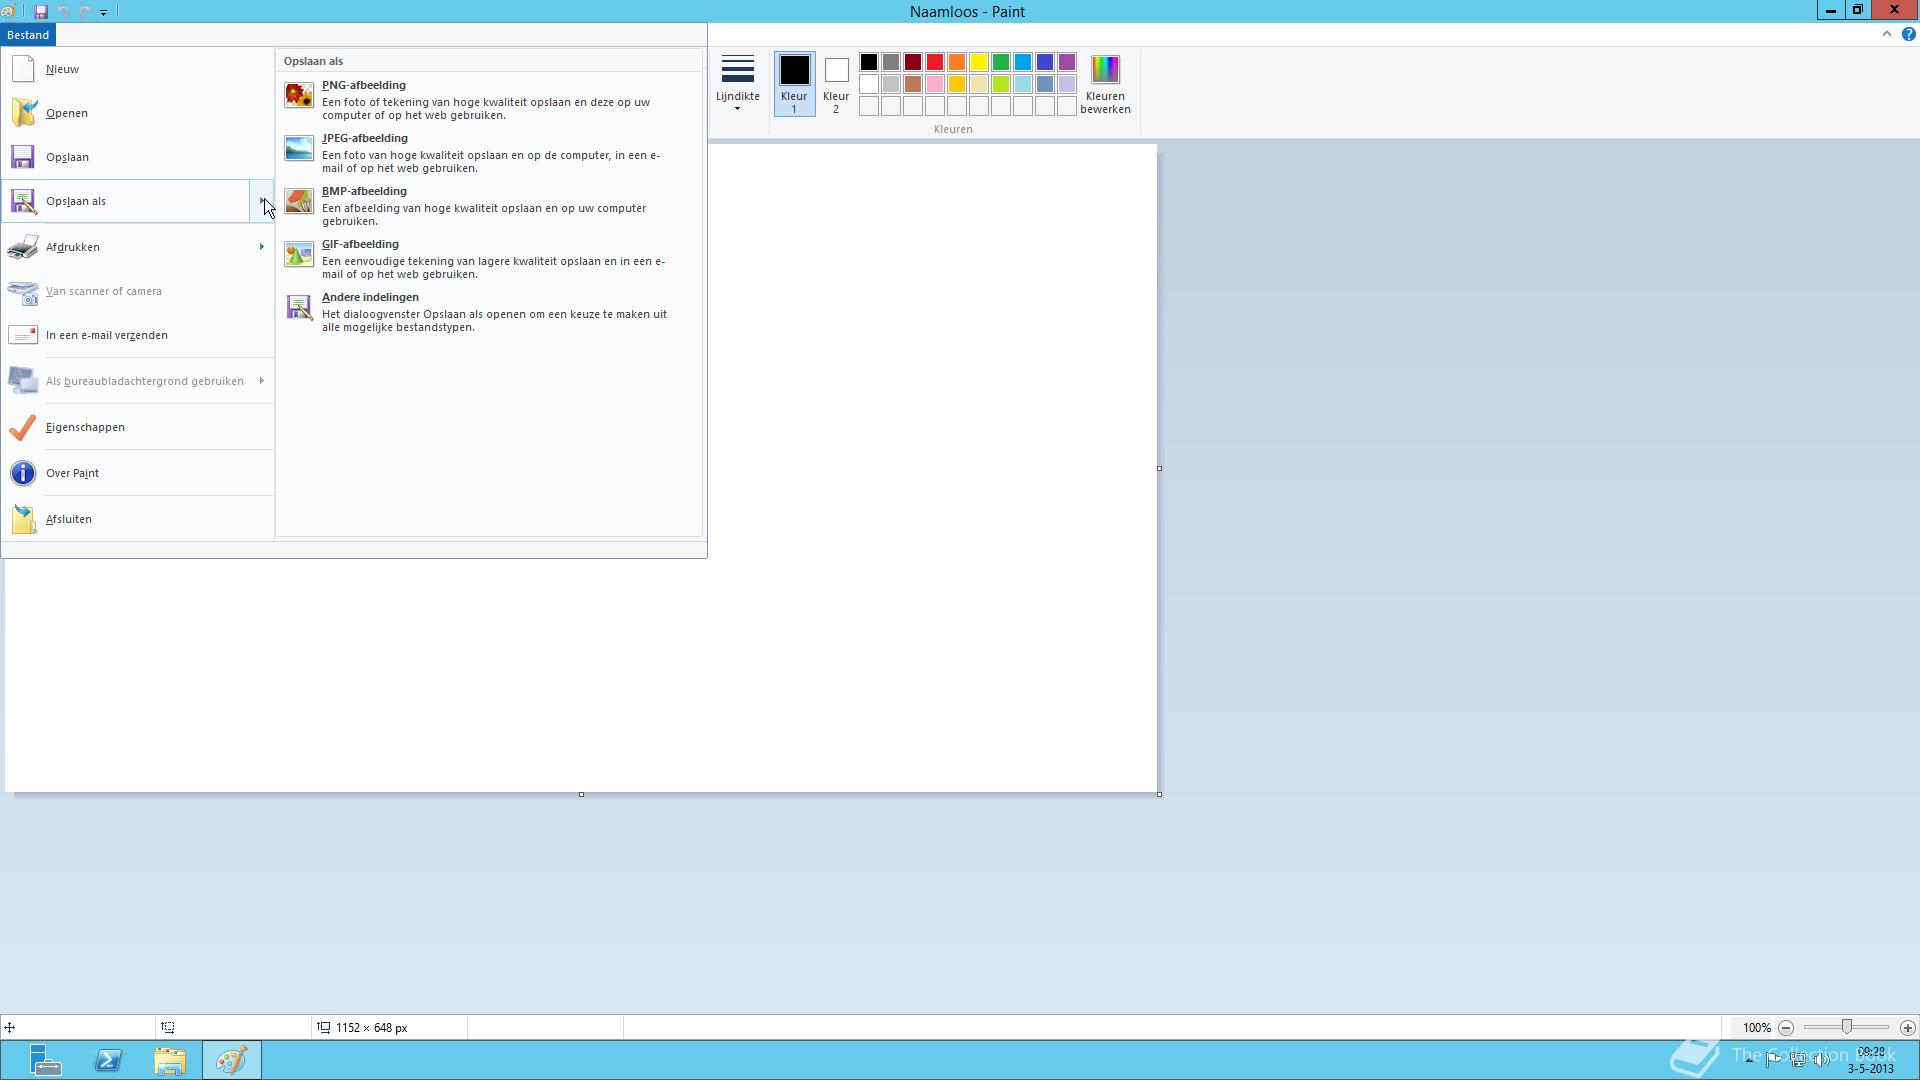Screen dimensions: 1920x1080
Task: Collapse the ribbon with the caret
Action: point(1887,34)
